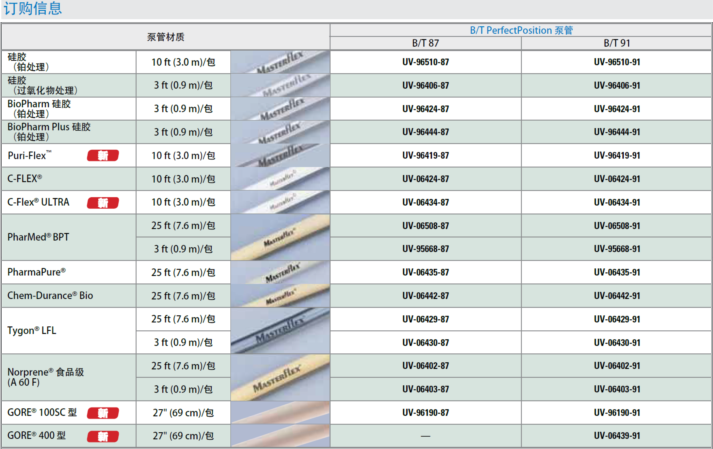Screen dimensions: 713x449
Task: Select part number UV-96190-91
Action: [617, 413]
